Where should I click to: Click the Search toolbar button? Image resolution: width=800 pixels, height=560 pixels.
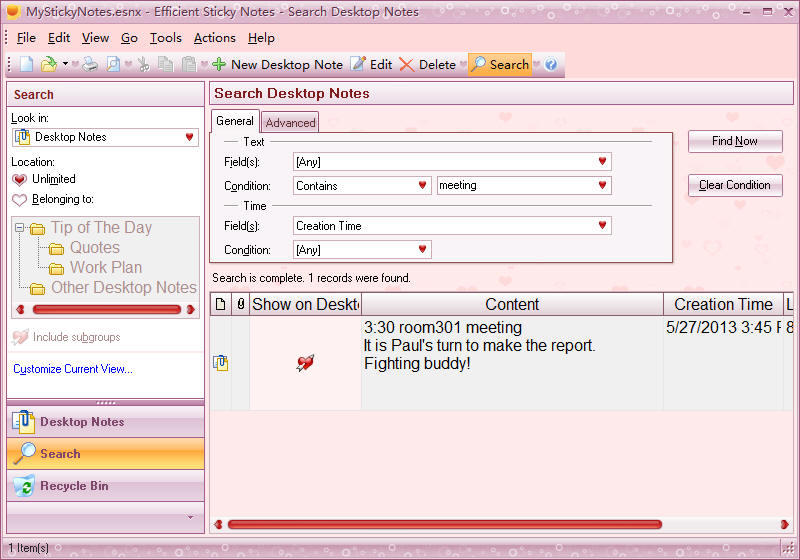tap(499, 65)
